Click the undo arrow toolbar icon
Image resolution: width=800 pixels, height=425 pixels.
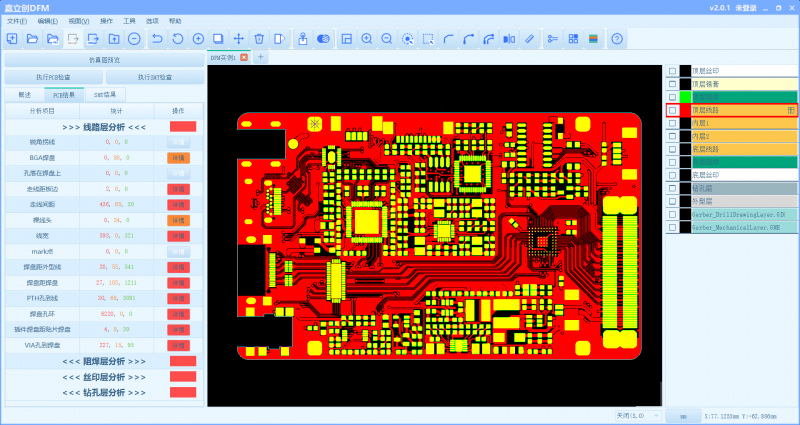pos(158,39)
